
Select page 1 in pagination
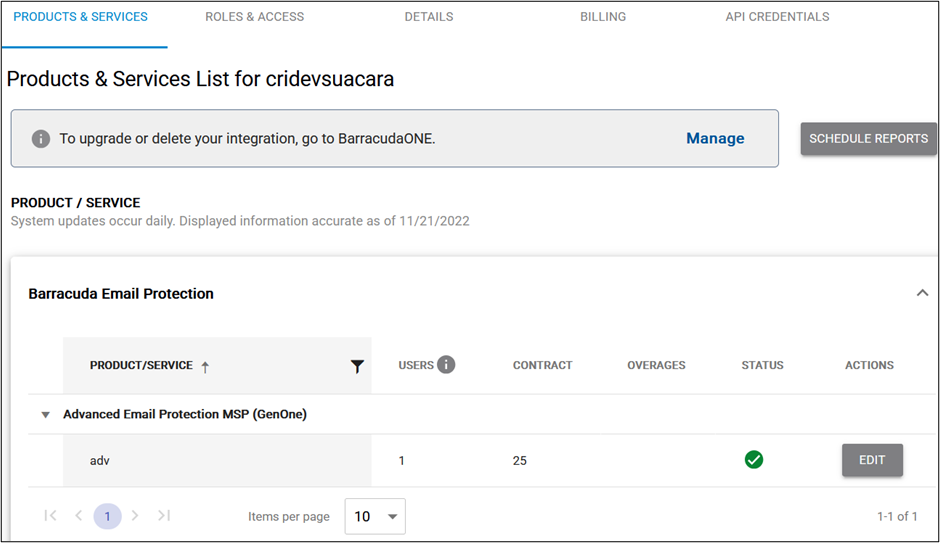coord(108,516)
